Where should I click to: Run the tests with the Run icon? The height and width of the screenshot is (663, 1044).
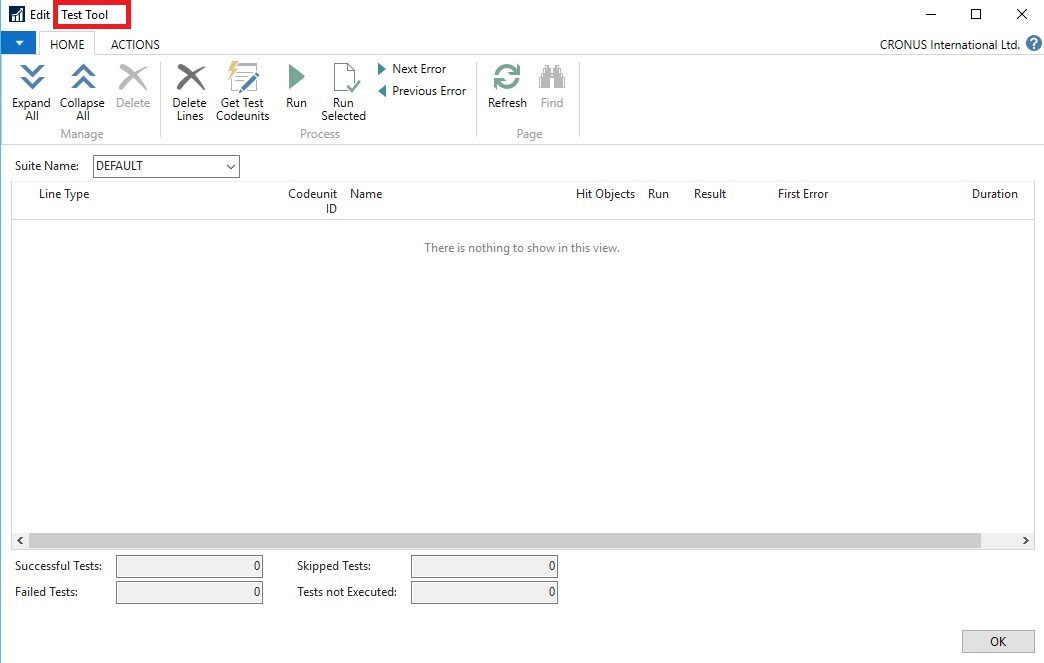point(296,79)
